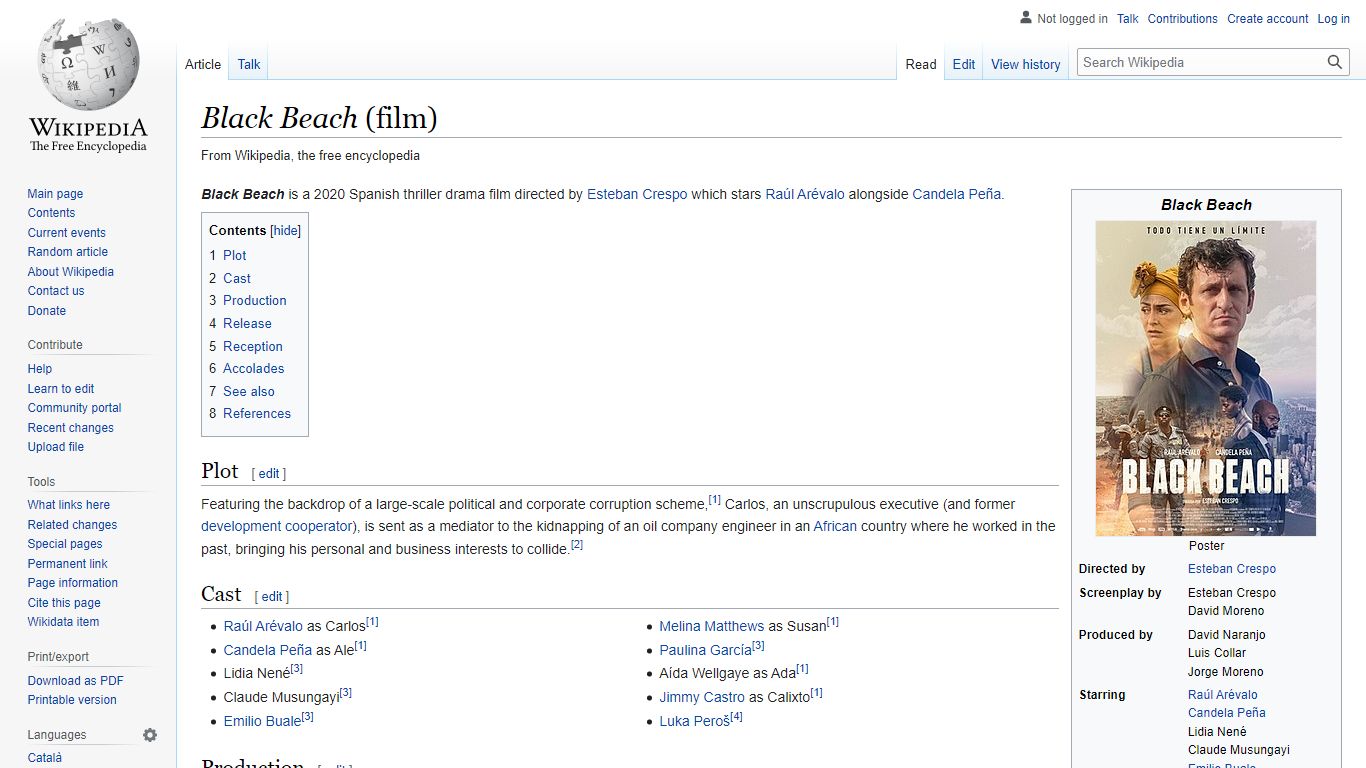Screen dimensions: 1366x768
Task: Open Current events
Action: click(x=66, y=233)
